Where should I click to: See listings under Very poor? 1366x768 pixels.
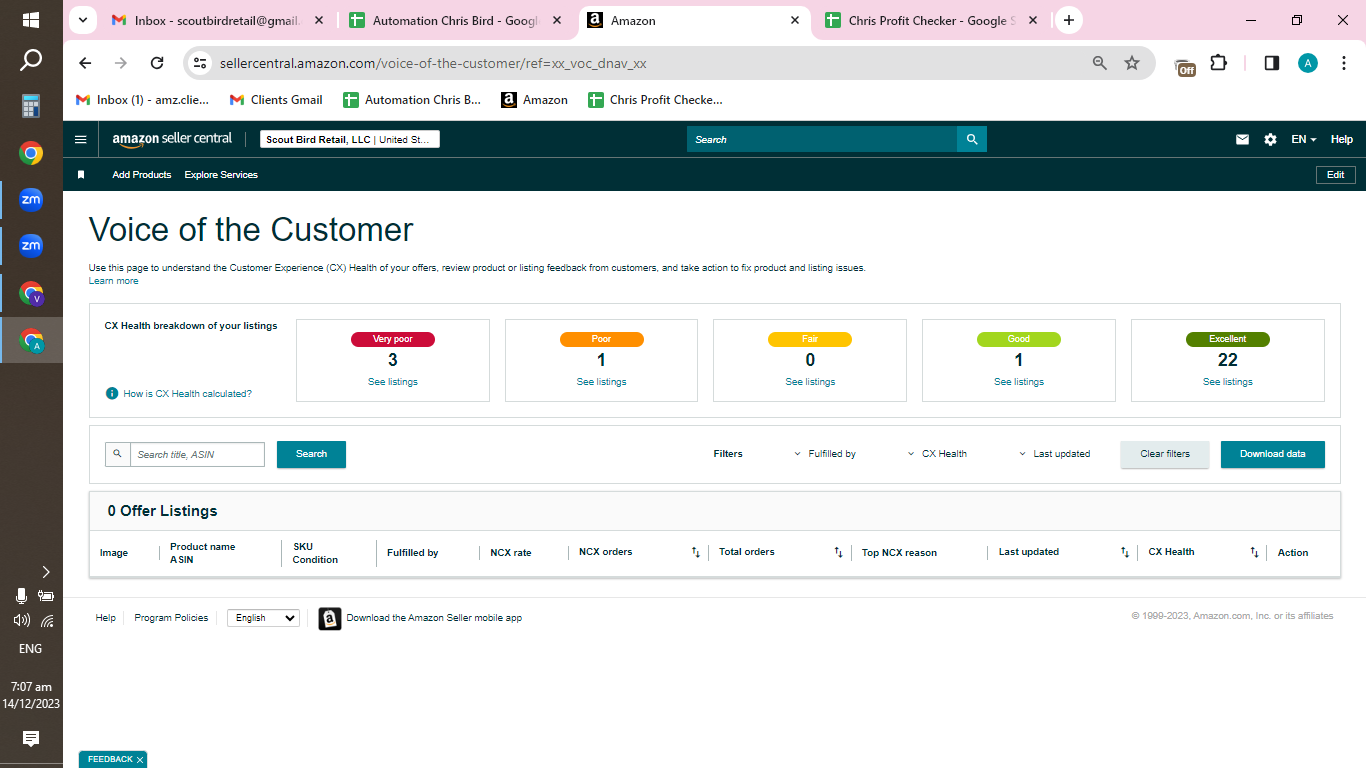tap(393, 382)
